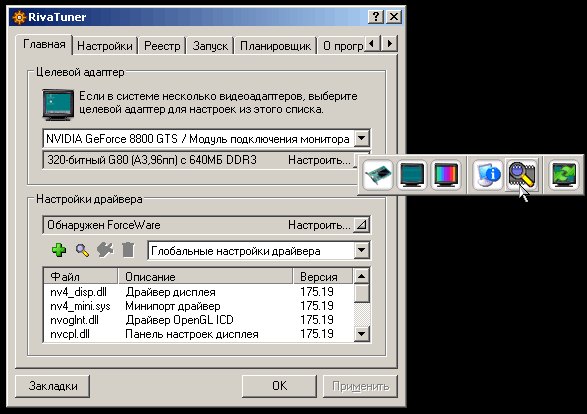587x414 pixels.
Task: Click Настроить next to Обнаружен ForceWare
Action: click(x=319, y=225)
